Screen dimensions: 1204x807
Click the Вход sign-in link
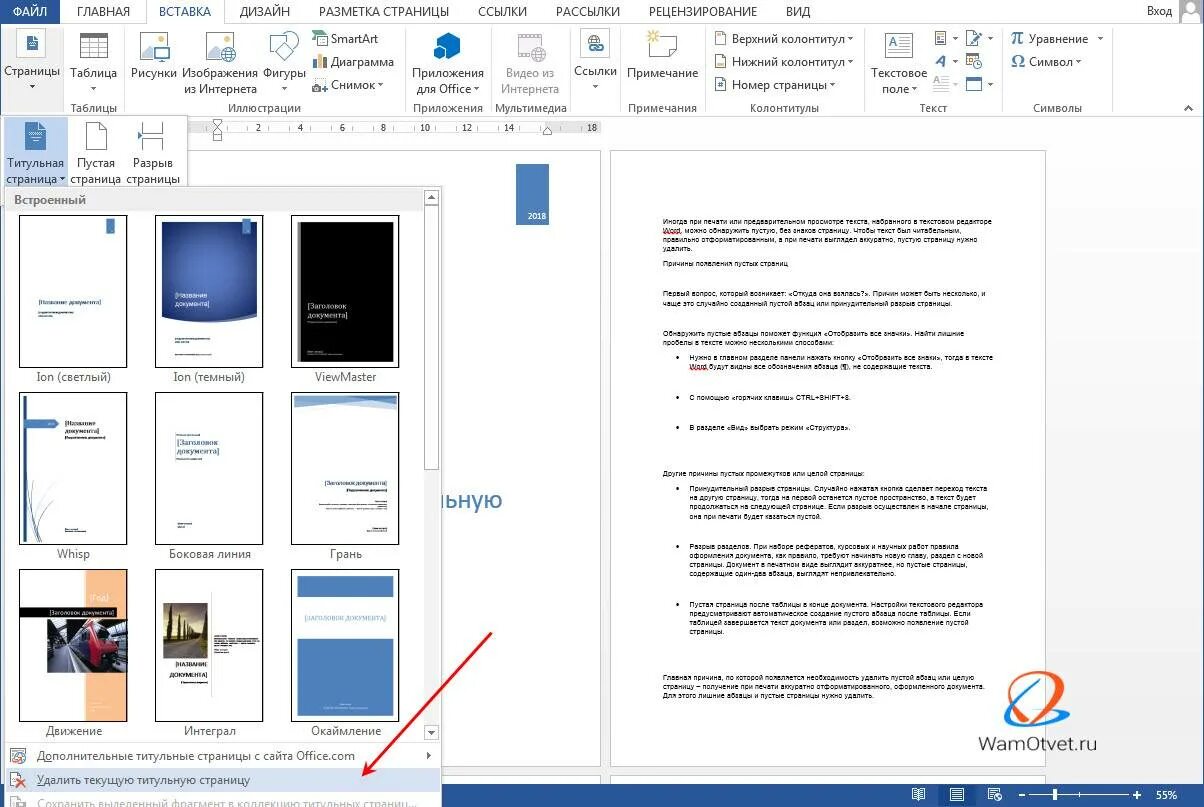pyautogui.click(x=1160, y=11)
